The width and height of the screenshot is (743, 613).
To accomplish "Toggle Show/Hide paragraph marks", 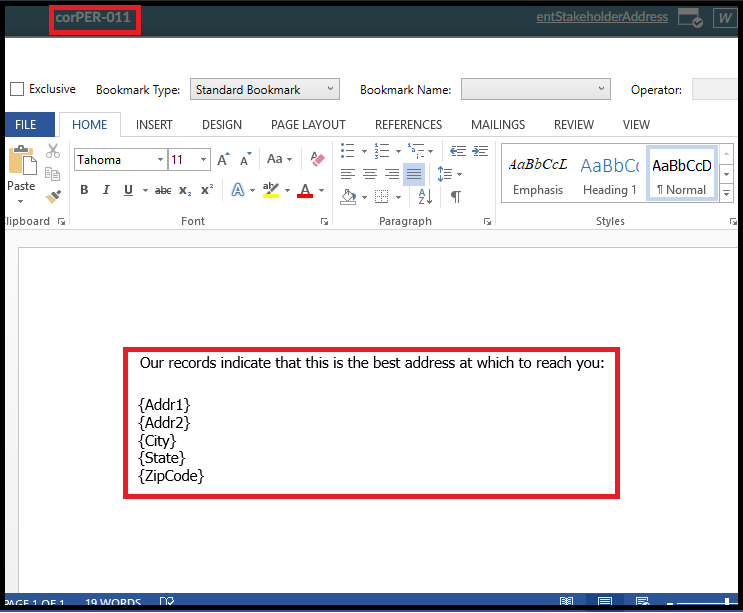I will (x=455, y=196).
